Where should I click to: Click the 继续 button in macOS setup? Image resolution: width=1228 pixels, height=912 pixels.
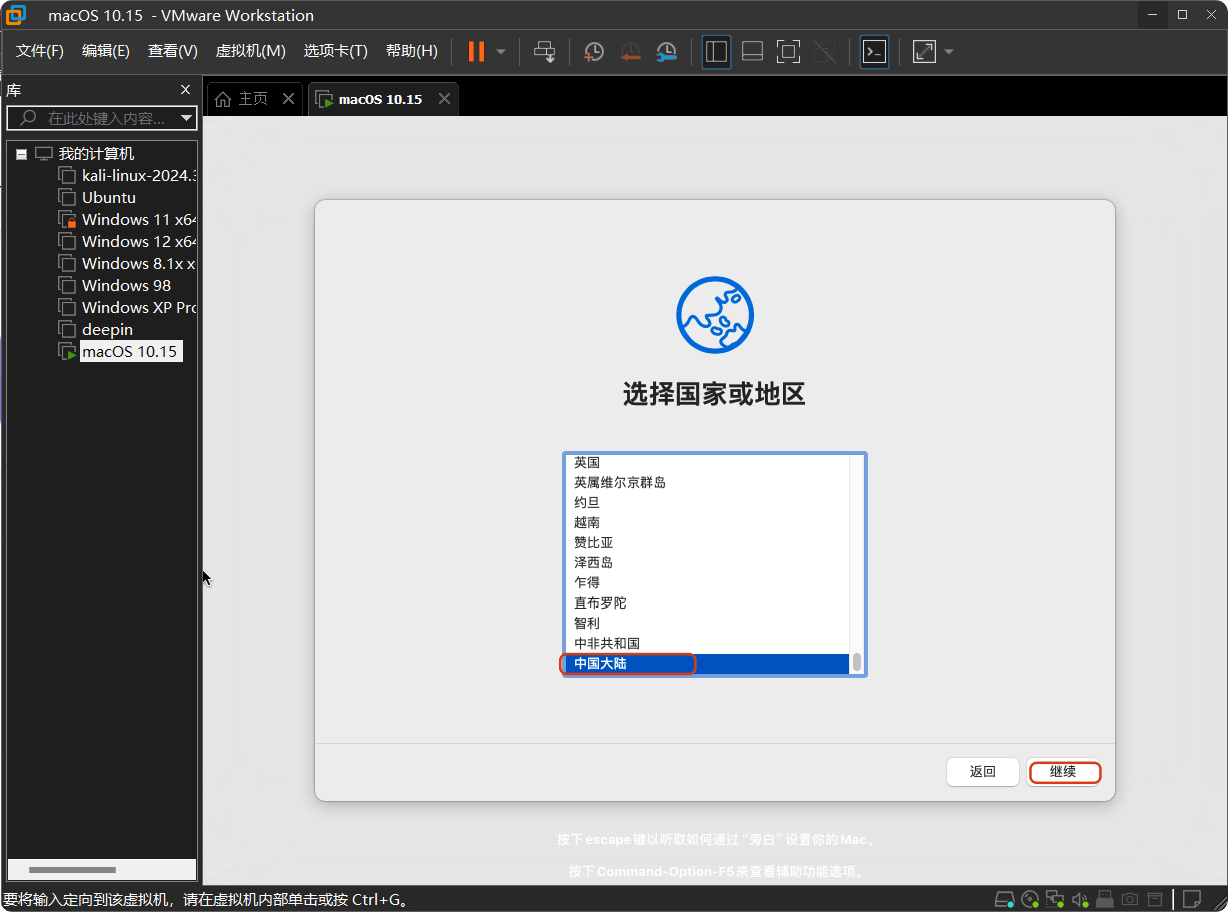[x=1064, y=772]
